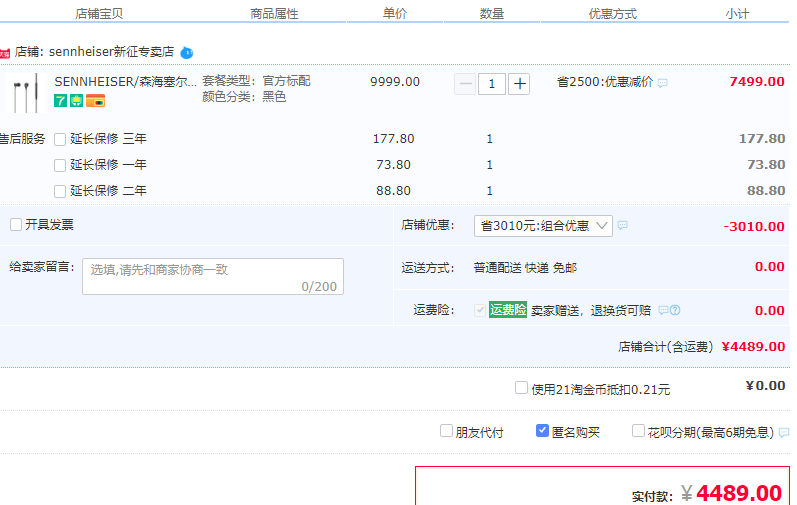
Task: Click the 177.80 unit price cell
Action: (394, 139)
